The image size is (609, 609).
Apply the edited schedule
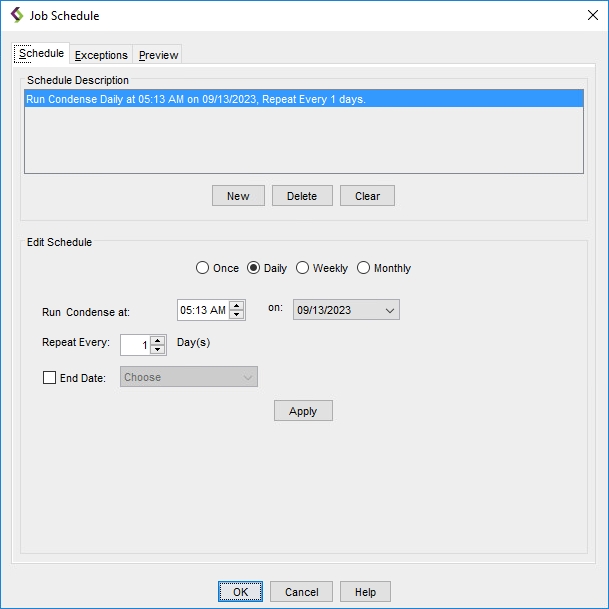[x=303, y=411]
